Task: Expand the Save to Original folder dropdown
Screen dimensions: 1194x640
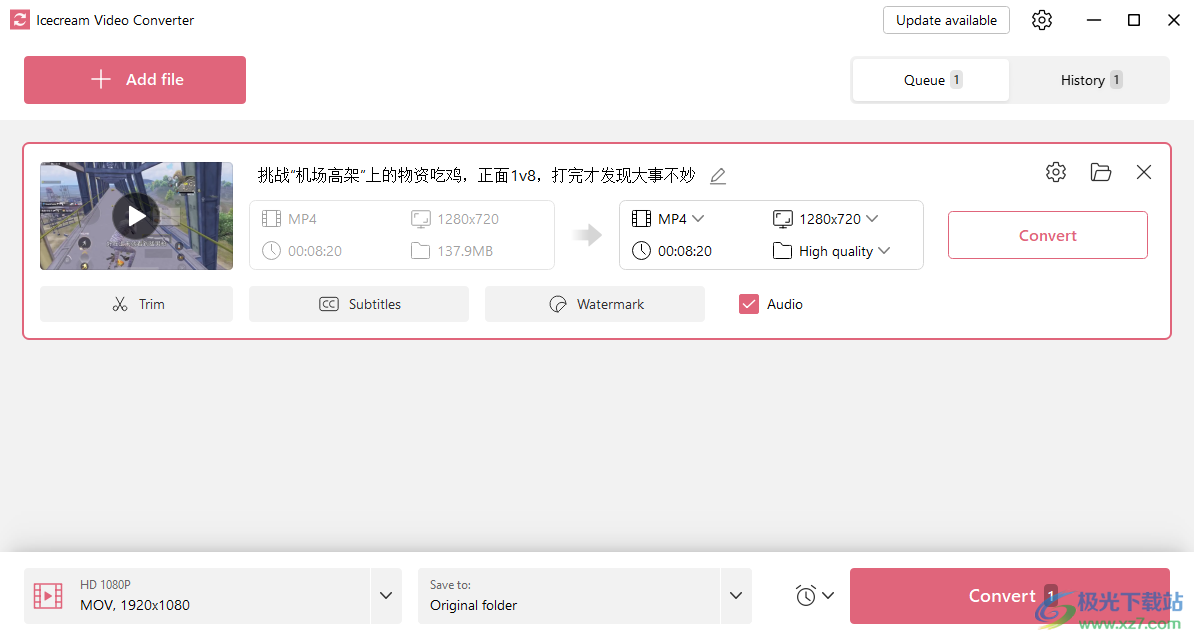Action: pyautogui.click(x=736, y=595)
